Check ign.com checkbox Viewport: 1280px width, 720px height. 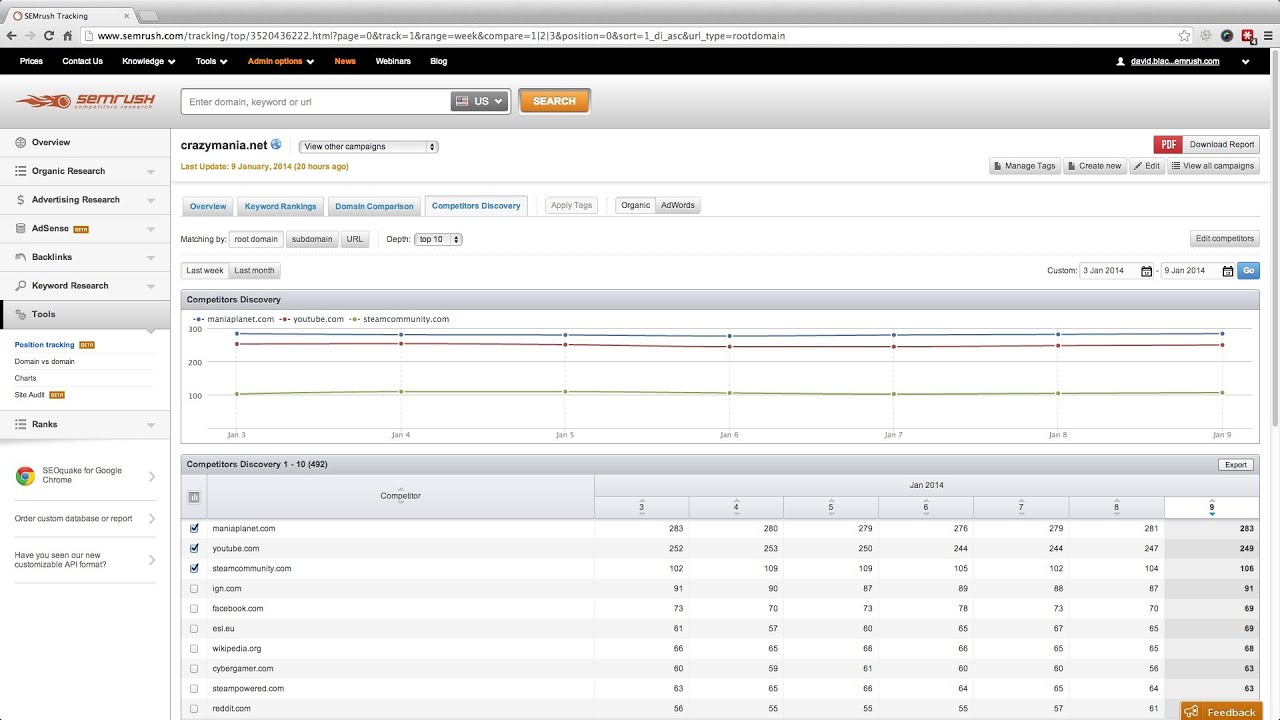tap(194, 589)
